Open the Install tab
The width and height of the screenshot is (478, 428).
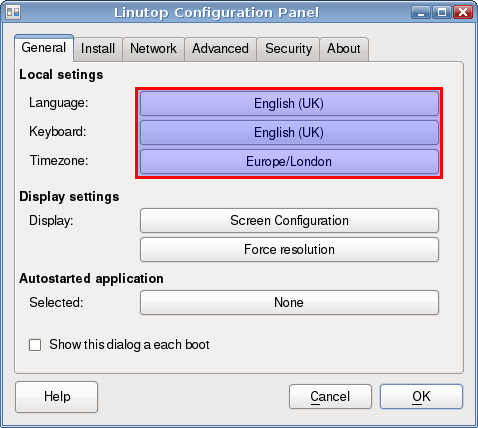[x=98, y=49]
